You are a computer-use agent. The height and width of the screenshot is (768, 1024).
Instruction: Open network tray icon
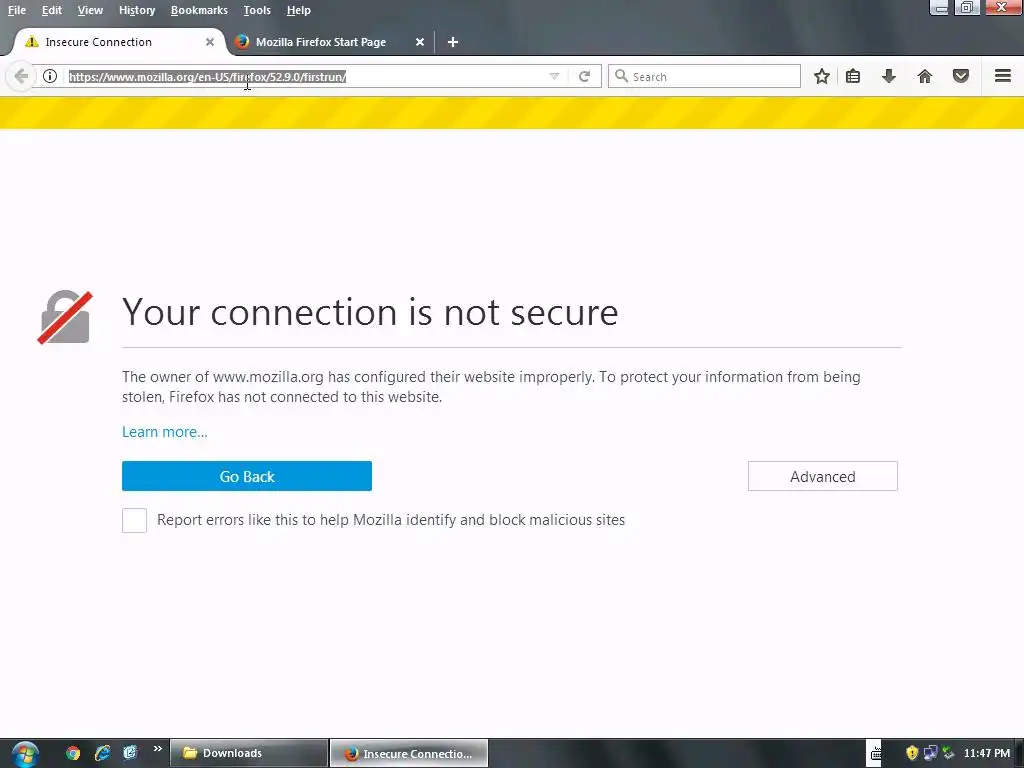tap(930, 754)
